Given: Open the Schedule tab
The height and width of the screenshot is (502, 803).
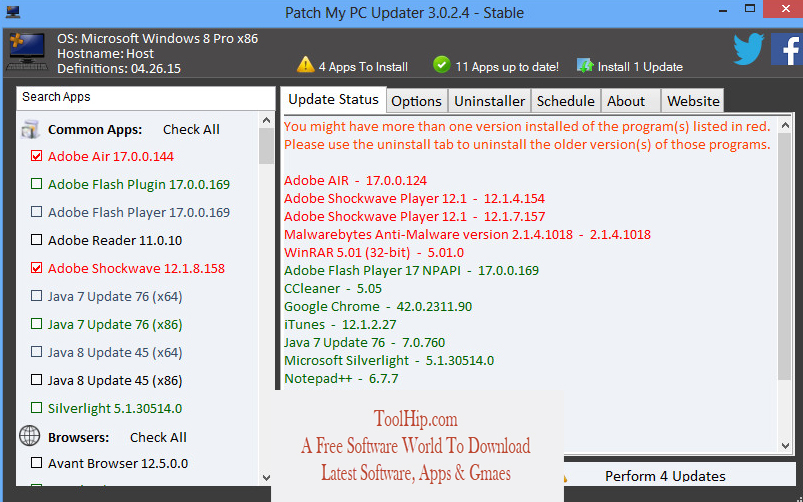Looking at the screenshot, I should tap(565, 101).
